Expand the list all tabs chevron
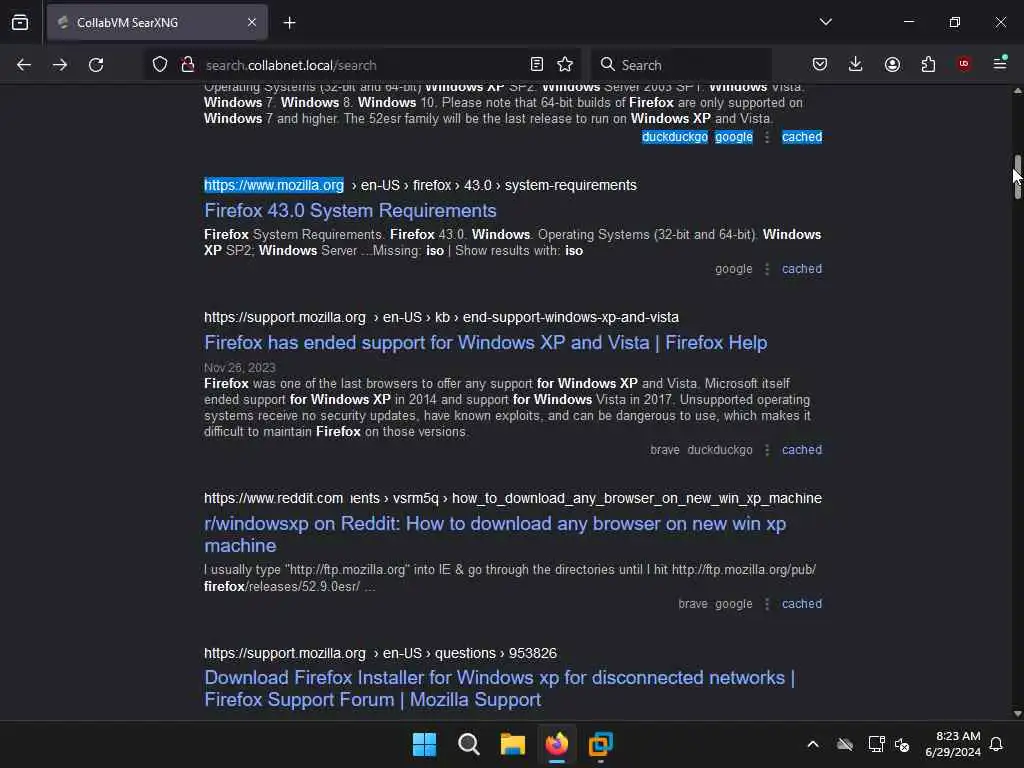This screenshot has width=1024, height=768. (x=825, y=22)
